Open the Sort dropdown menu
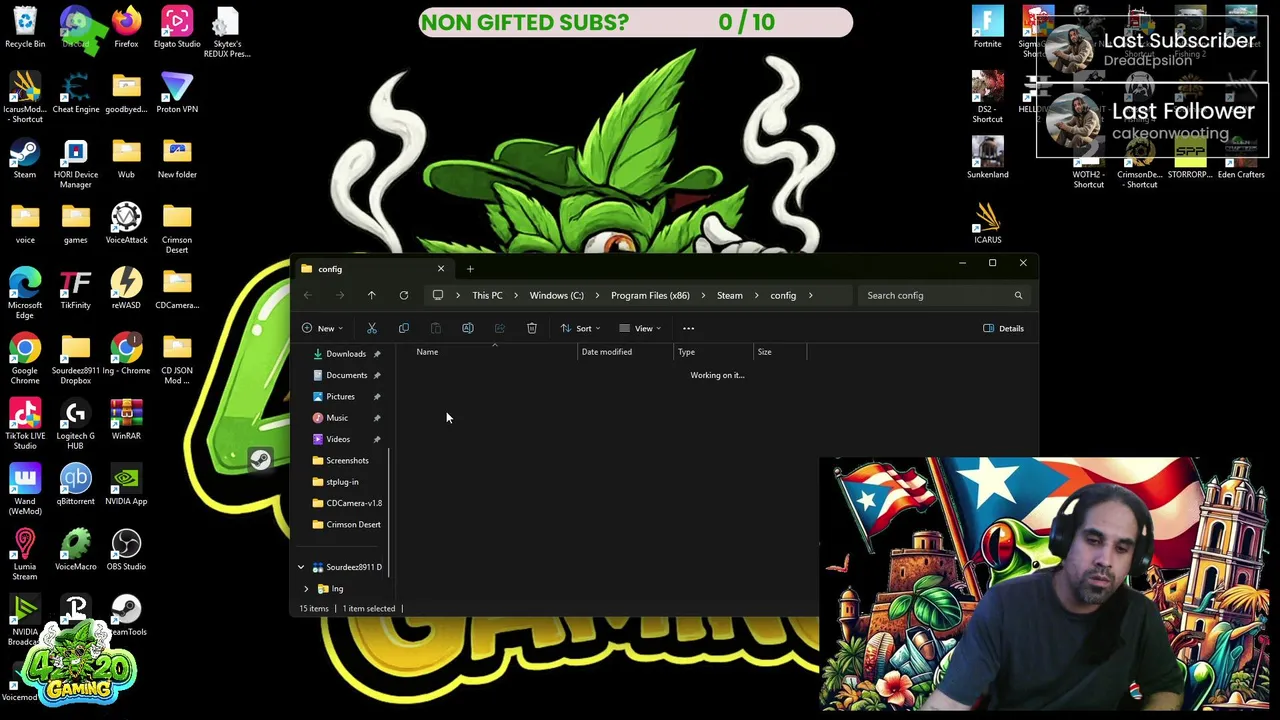Screen dimensions: 1280x720 point(581,328)
